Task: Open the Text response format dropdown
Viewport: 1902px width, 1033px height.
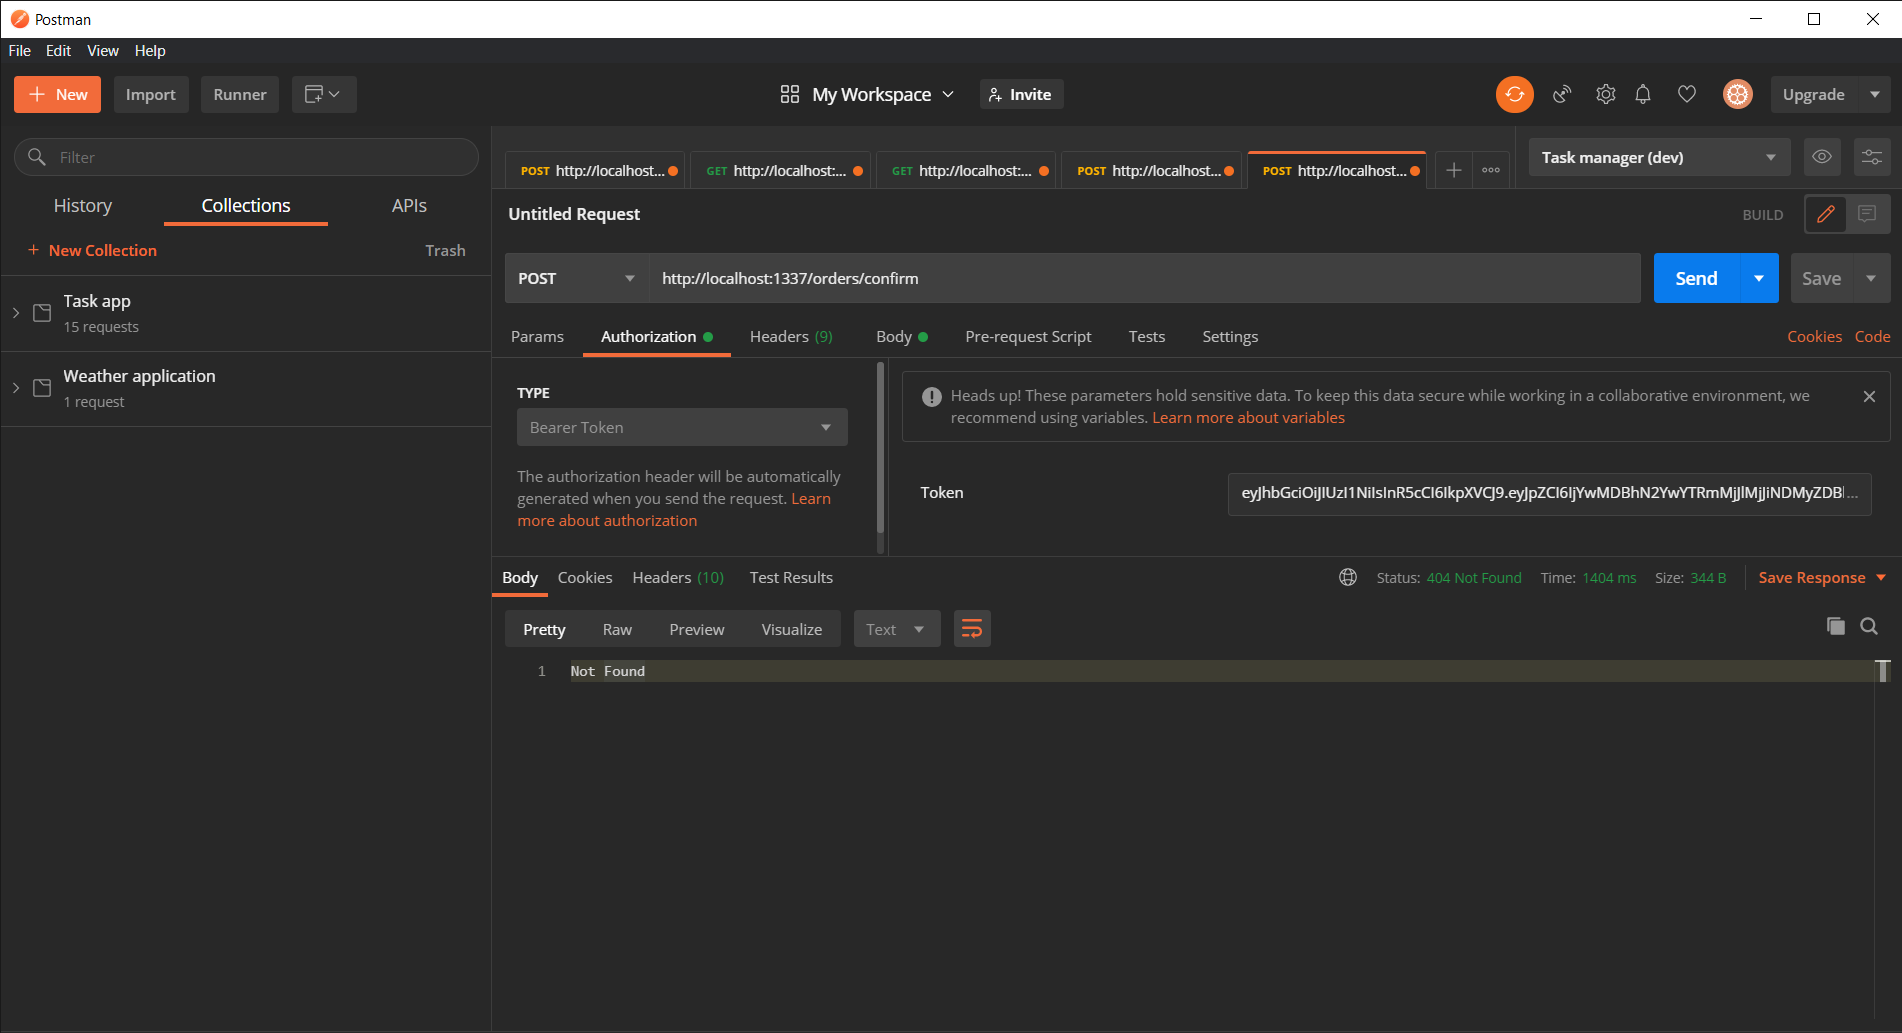Action: click(895, 628)
